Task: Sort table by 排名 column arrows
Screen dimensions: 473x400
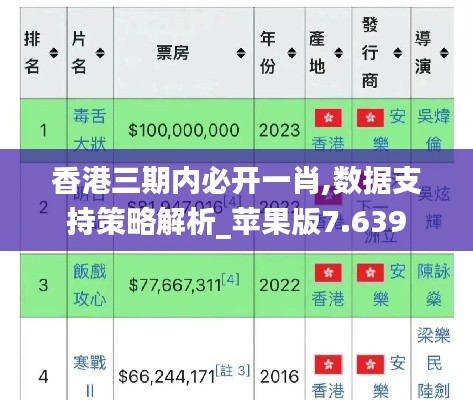Action: click(x=54, y=53)
